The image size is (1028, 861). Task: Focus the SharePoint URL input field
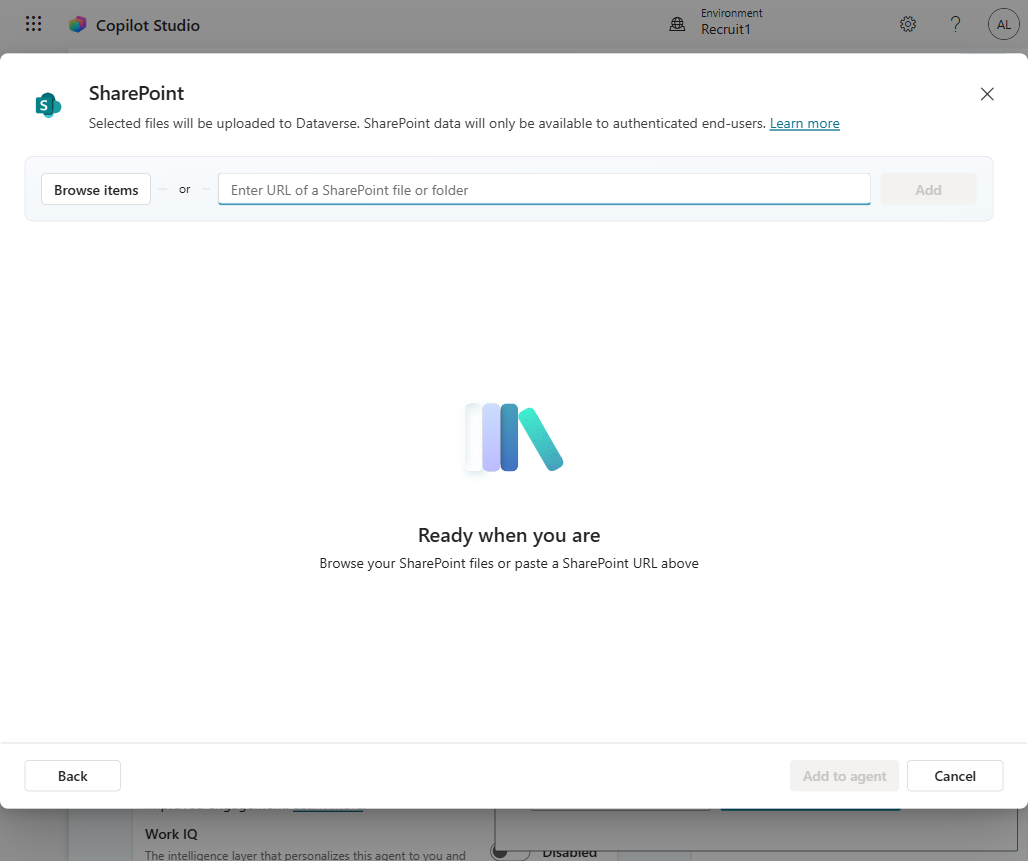point(544,190)
